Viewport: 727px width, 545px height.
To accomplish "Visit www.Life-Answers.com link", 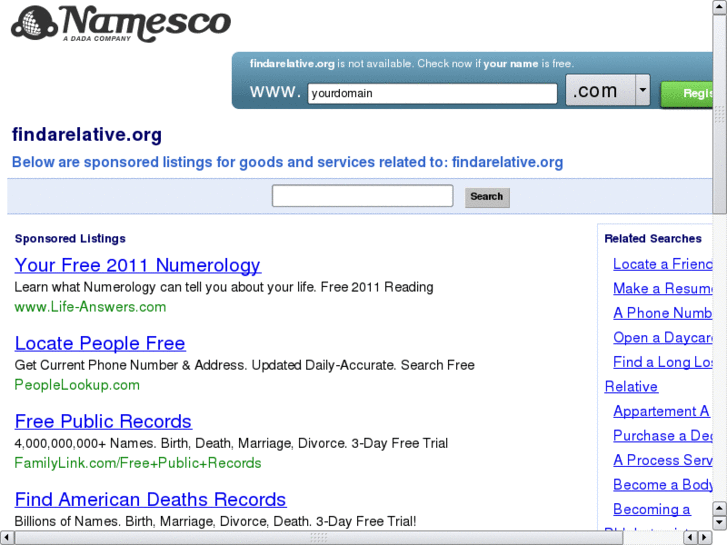I will point(90,307).
